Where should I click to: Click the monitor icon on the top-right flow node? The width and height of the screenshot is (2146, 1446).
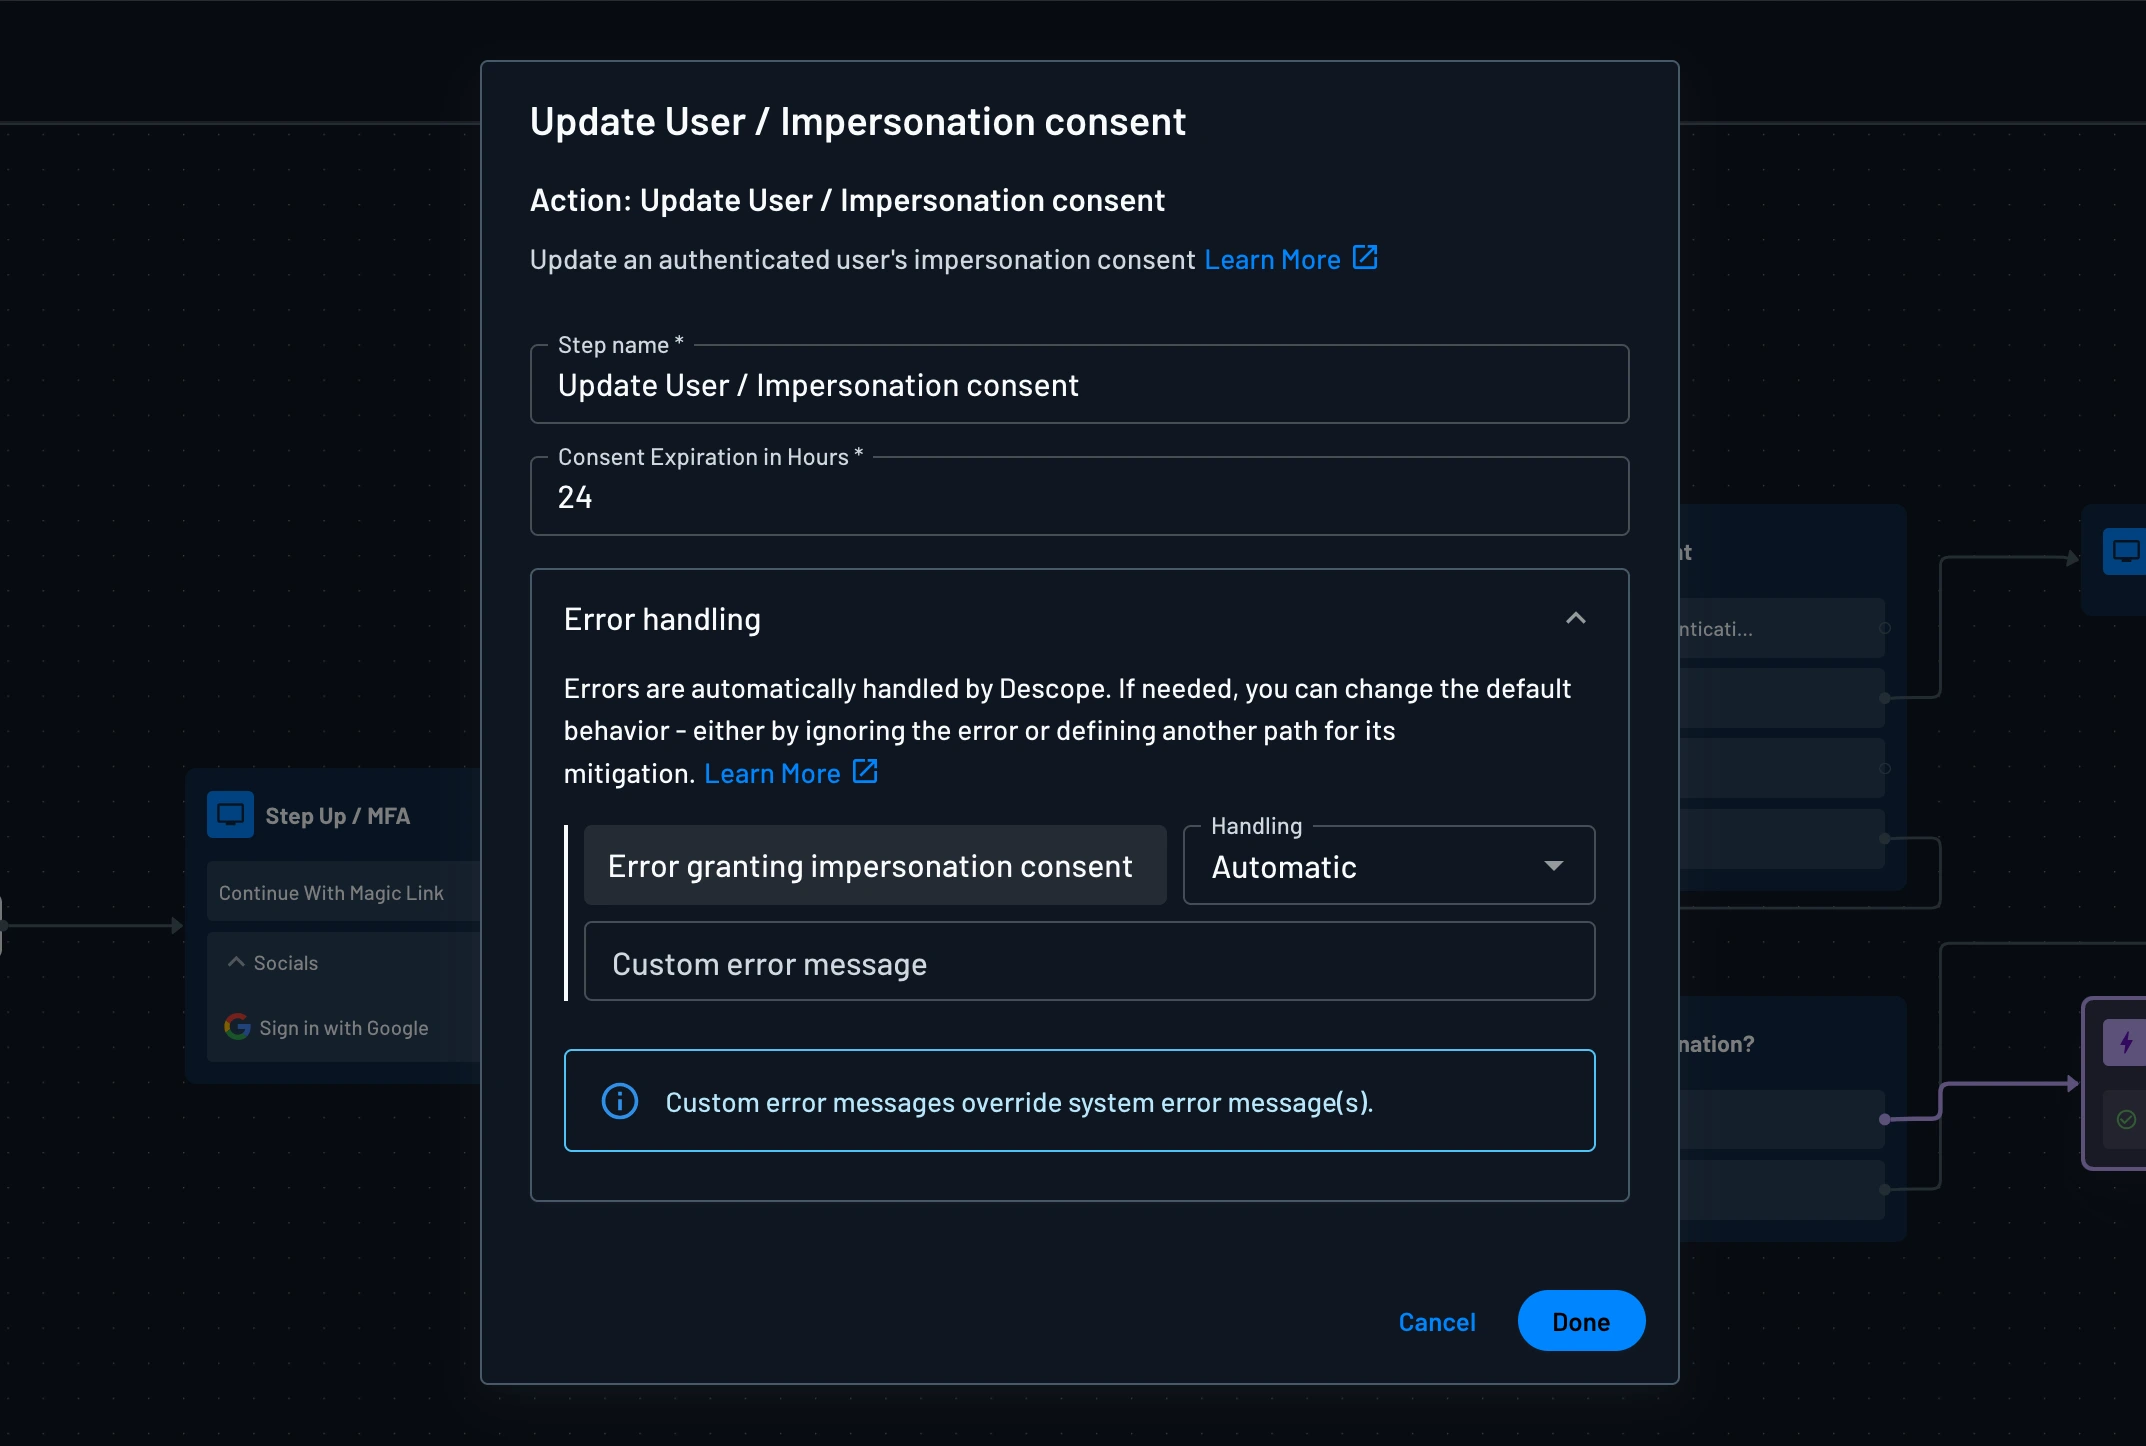2126,551
